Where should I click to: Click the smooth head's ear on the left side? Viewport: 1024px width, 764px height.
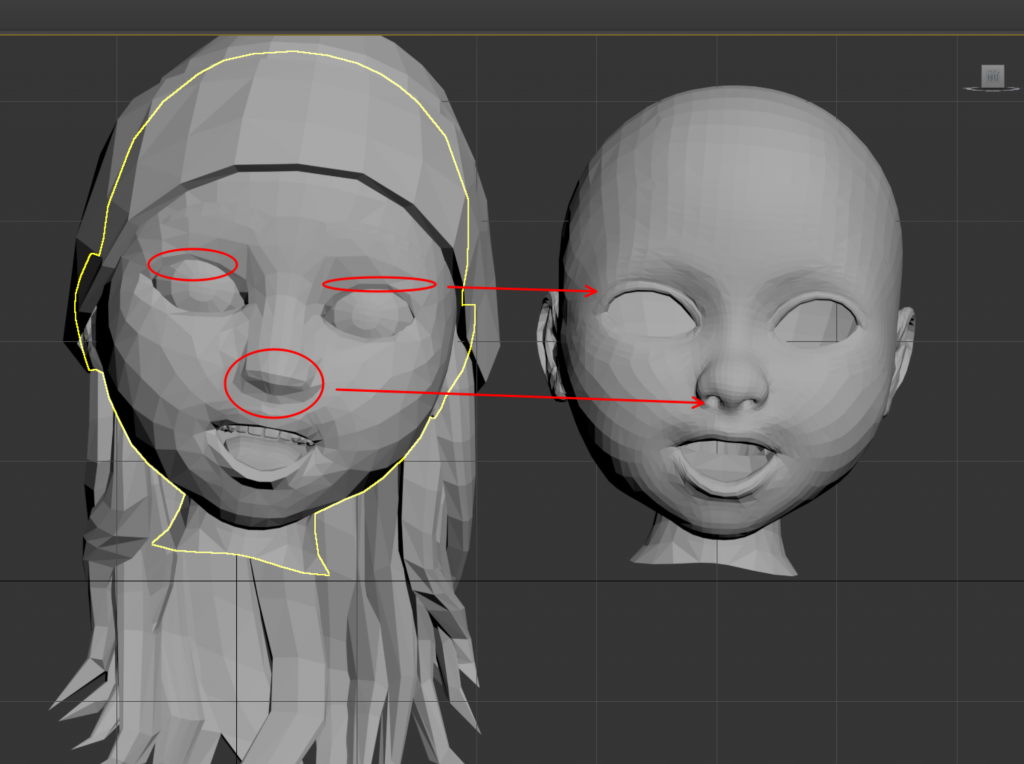point(548,340)
